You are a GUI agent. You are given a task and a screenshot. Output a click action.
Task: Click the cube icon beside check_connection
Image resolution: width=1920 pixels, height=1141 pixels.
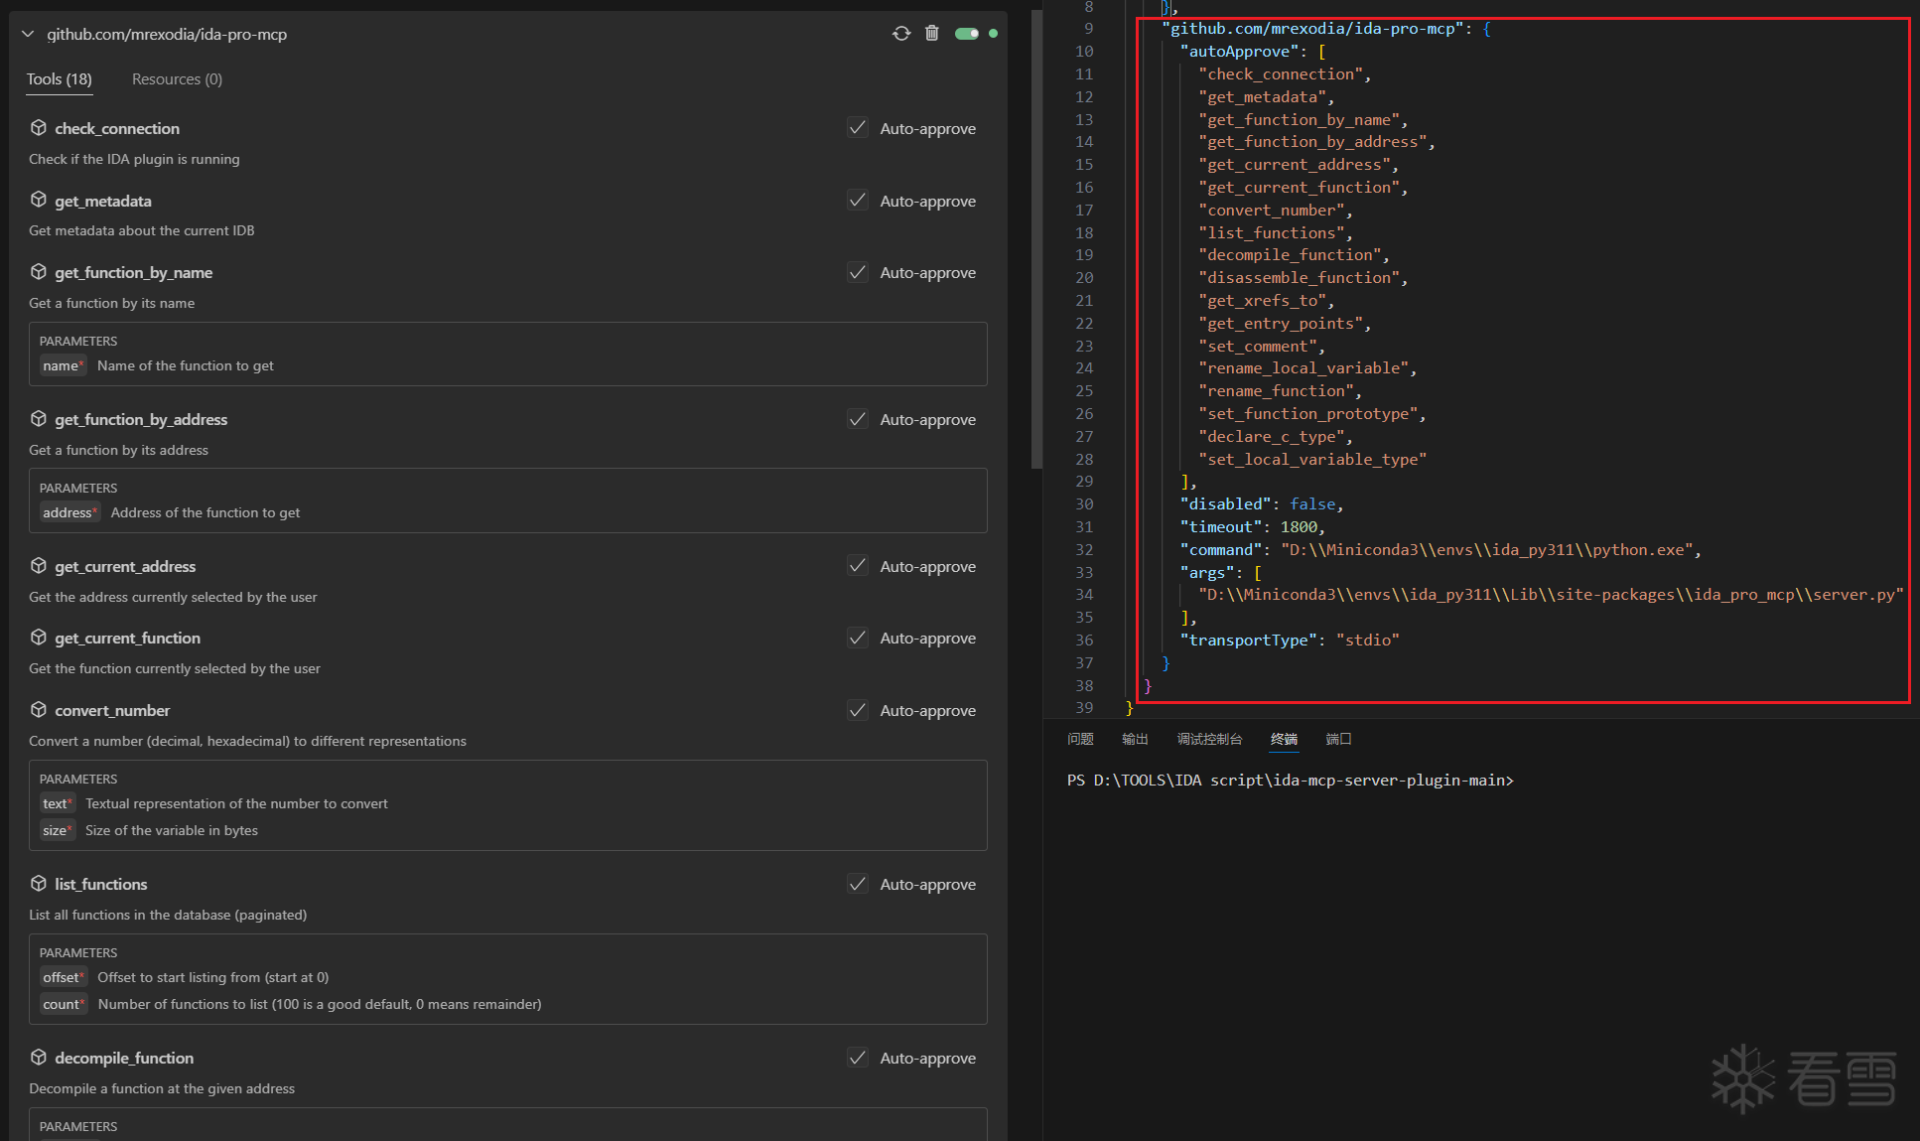[x=38, y=128]
